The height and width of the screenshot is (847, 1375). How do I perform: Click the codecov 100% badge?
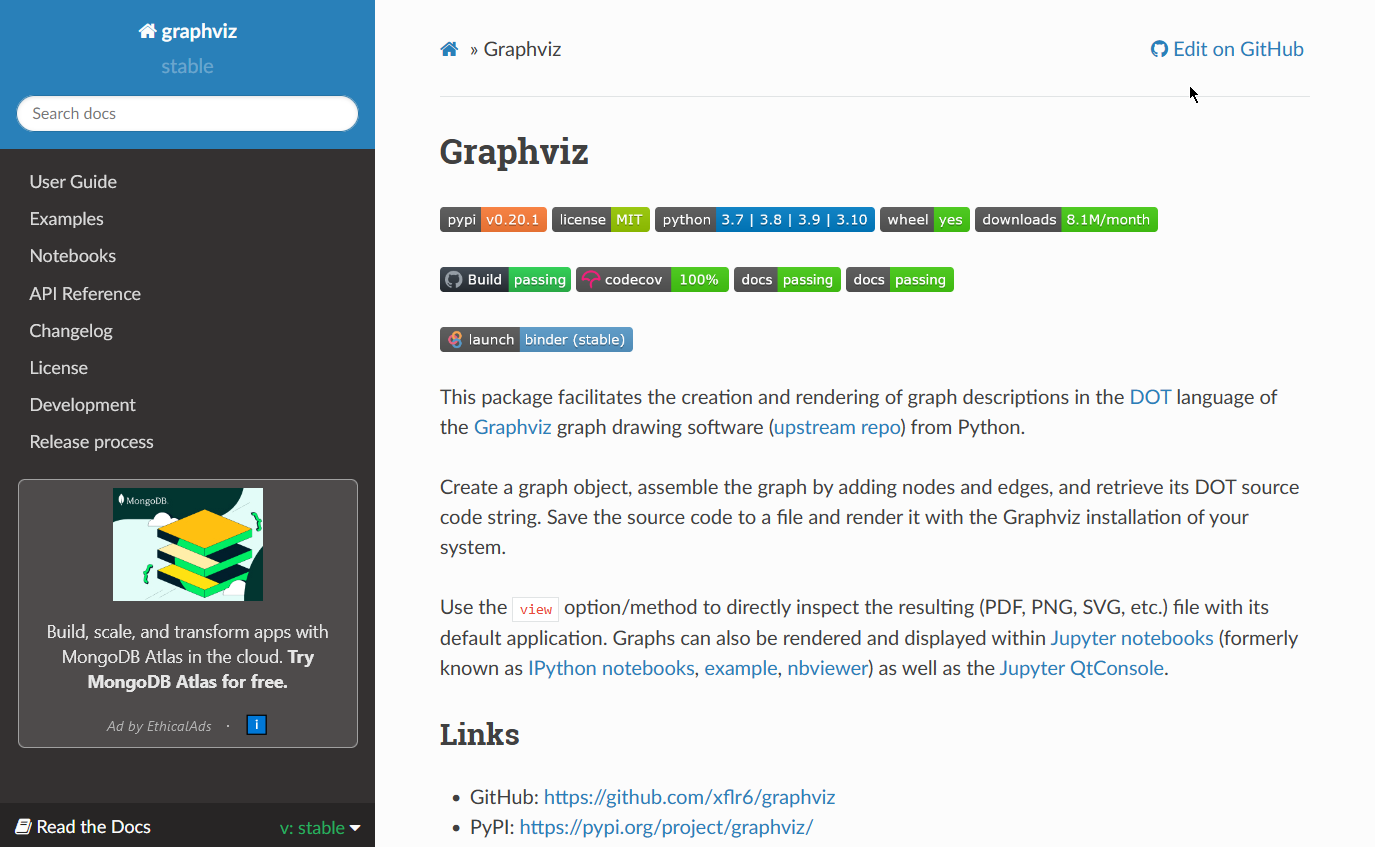coord(652,279)
